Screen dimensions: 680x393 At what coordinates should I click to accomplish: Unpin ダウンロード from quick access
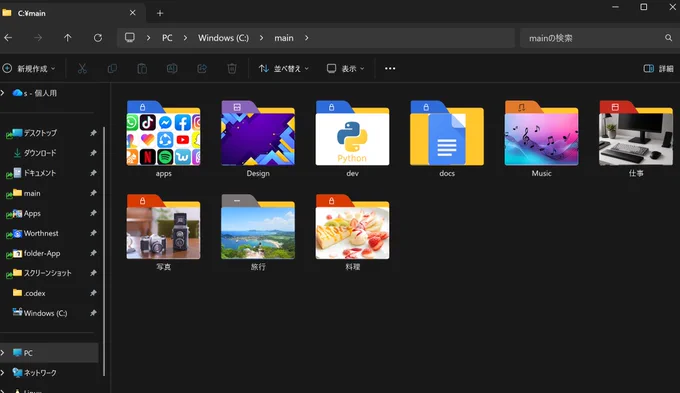coord(93,153)
